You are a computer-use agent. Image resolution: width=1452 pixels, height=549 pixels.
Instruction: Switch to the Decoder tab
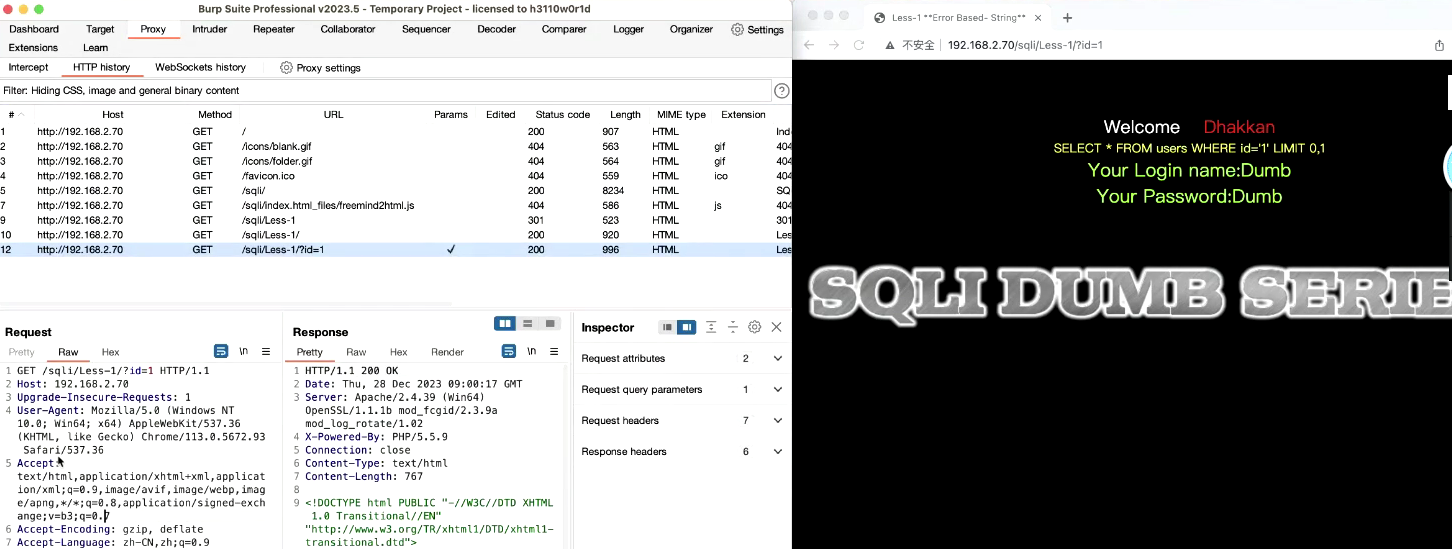pos(496,29)
